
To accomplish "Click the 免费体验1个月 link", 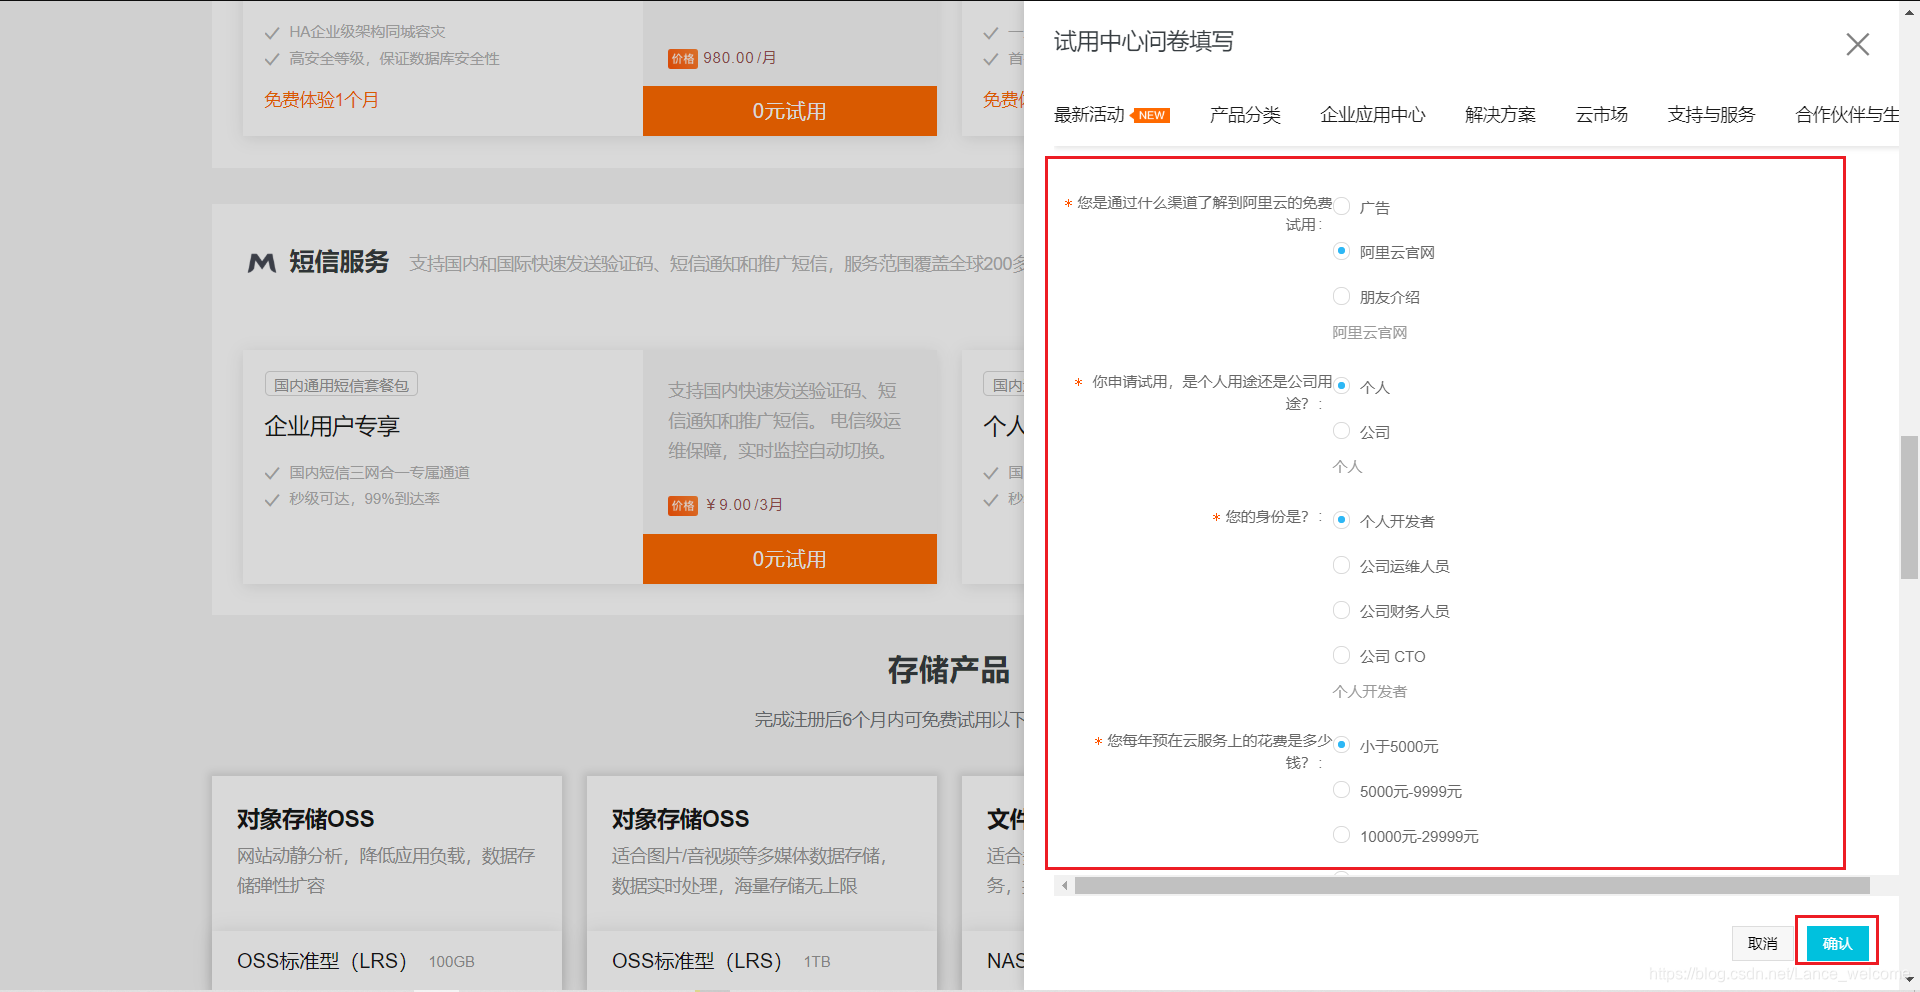I will pos(321,100).
